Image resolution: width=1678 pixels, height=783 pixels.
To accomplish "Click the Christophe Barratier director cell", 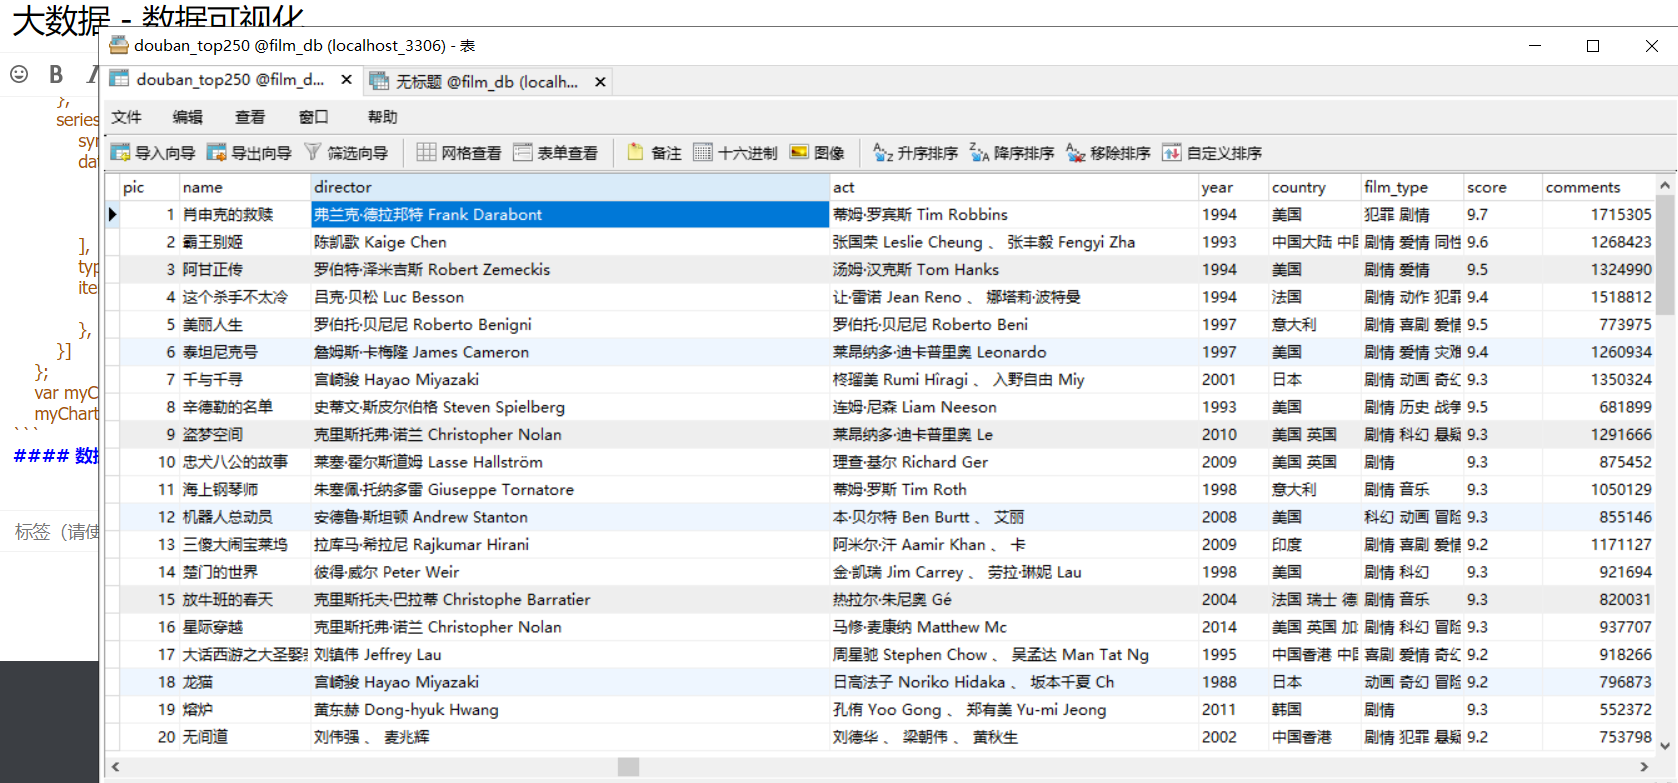I will (570, 600).
